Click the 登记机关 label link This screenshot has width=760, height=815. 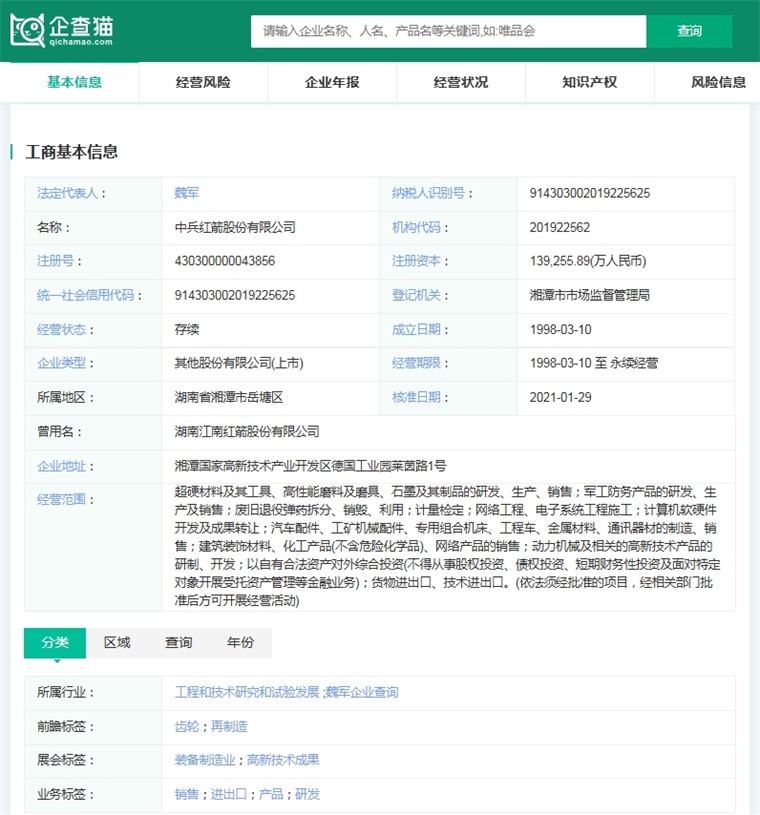[x=416, y=295]
